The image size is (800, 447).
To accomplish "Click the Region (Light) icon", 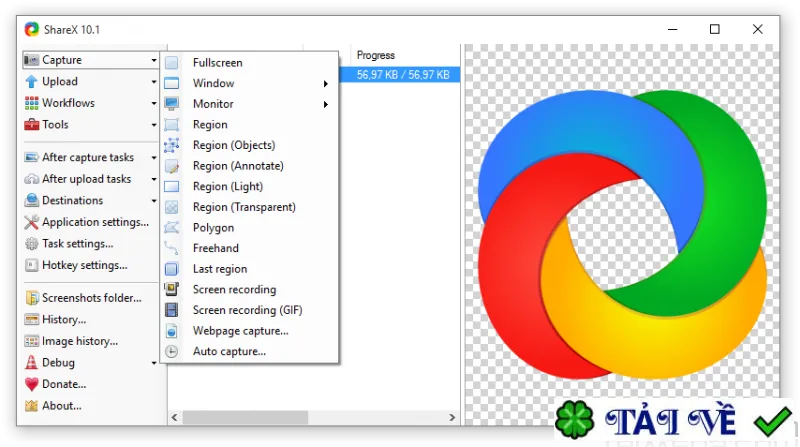I will [x=172, y=186].
